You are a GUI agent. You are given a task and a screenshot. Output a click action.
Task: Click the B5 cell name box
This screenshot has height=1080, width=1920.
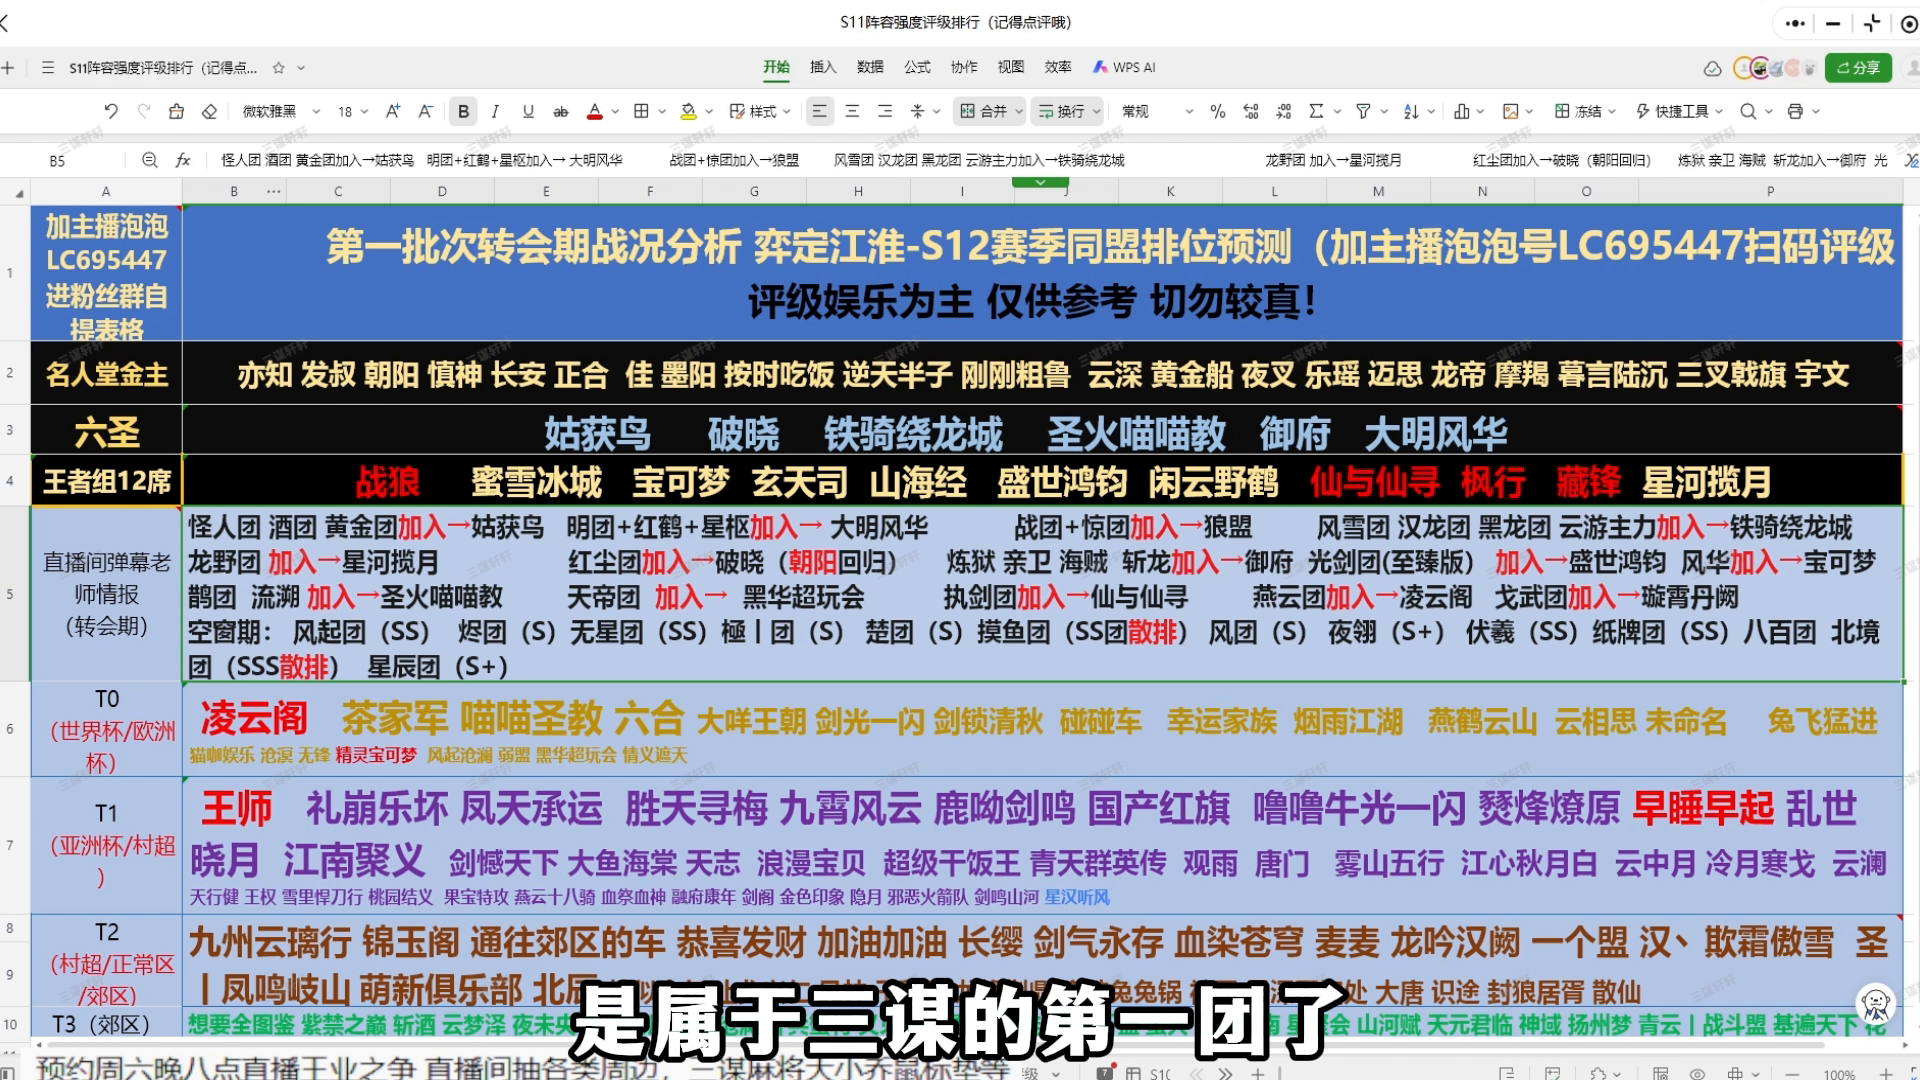[57, 160]
